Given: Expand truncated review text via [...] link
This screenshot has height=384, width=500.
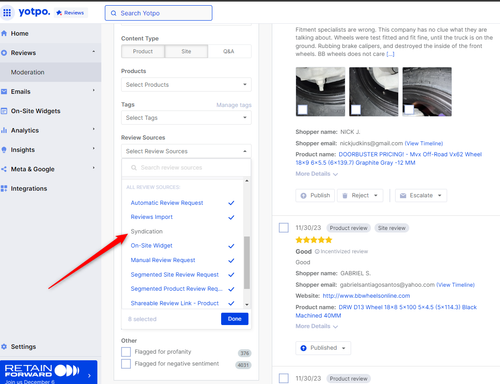Looking at the screenshot, I should click(390, 54).
